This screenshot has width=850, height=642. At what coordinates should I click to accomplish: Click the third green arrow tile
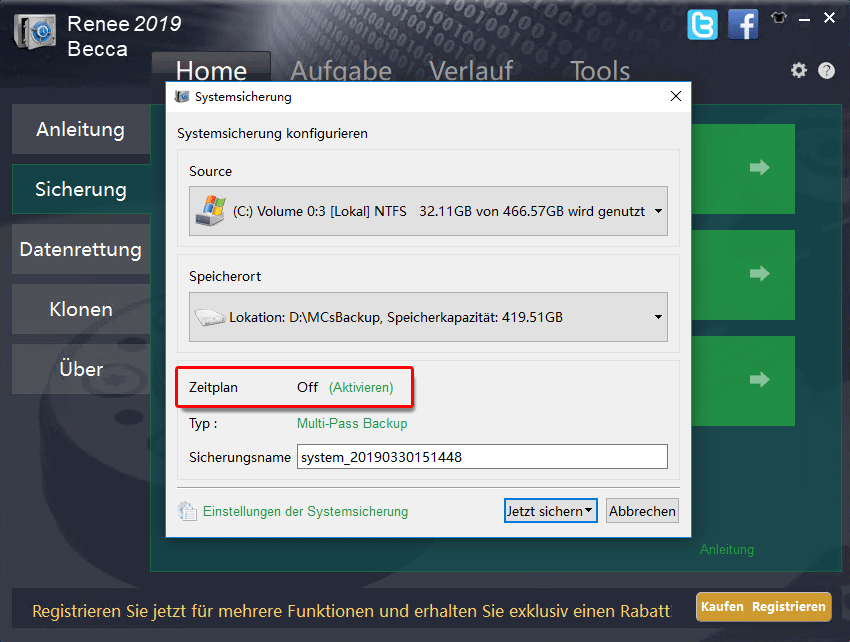pos(744,381)
